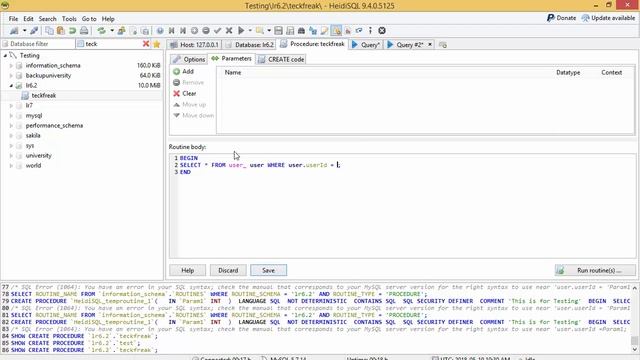Screen dimensions: 640x360
Task: Switch to the Host: 127.0.0.1 tab
Action: 194,44
